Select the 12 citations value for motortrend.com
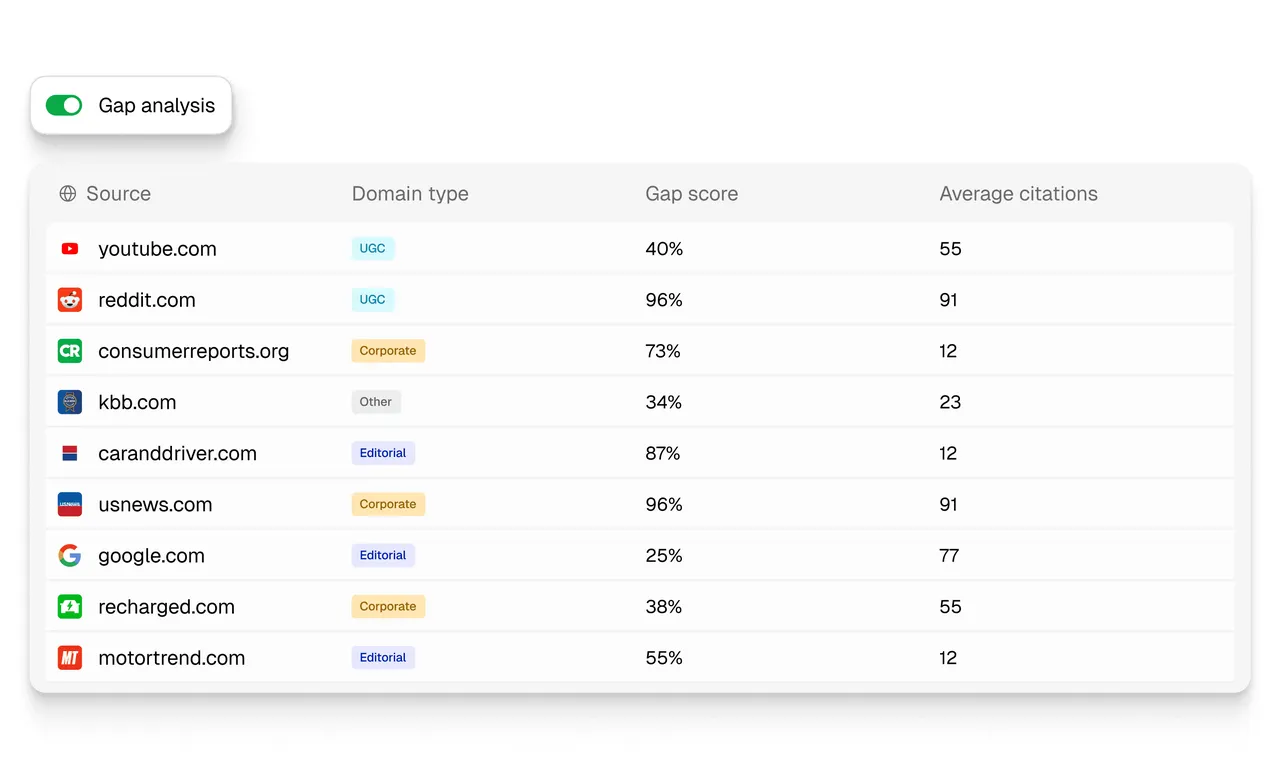The height and width of the screenshot is (768, 1280). (949, 658)
